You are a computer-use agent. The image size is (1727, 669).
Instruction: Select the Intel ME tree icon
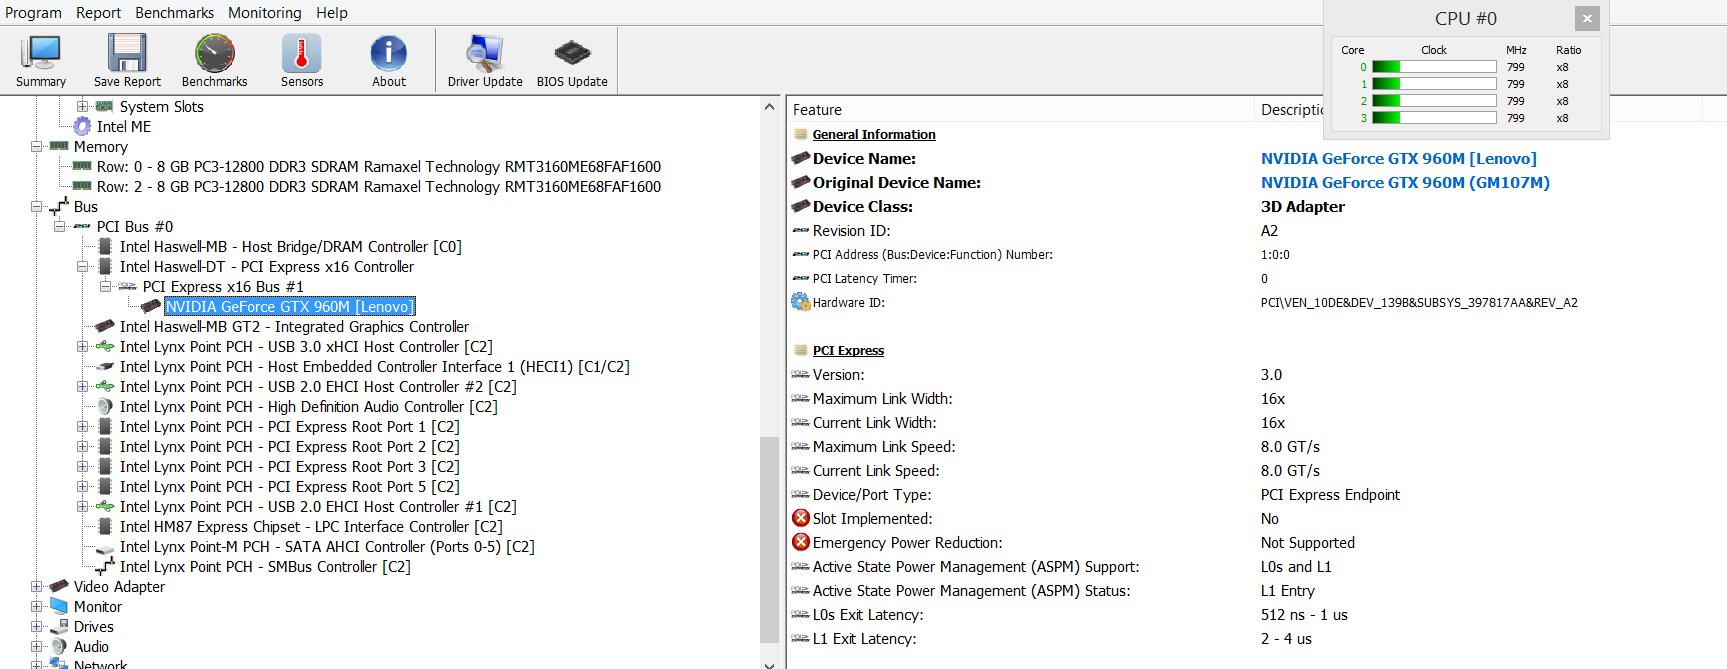click(x=82, y=127)
